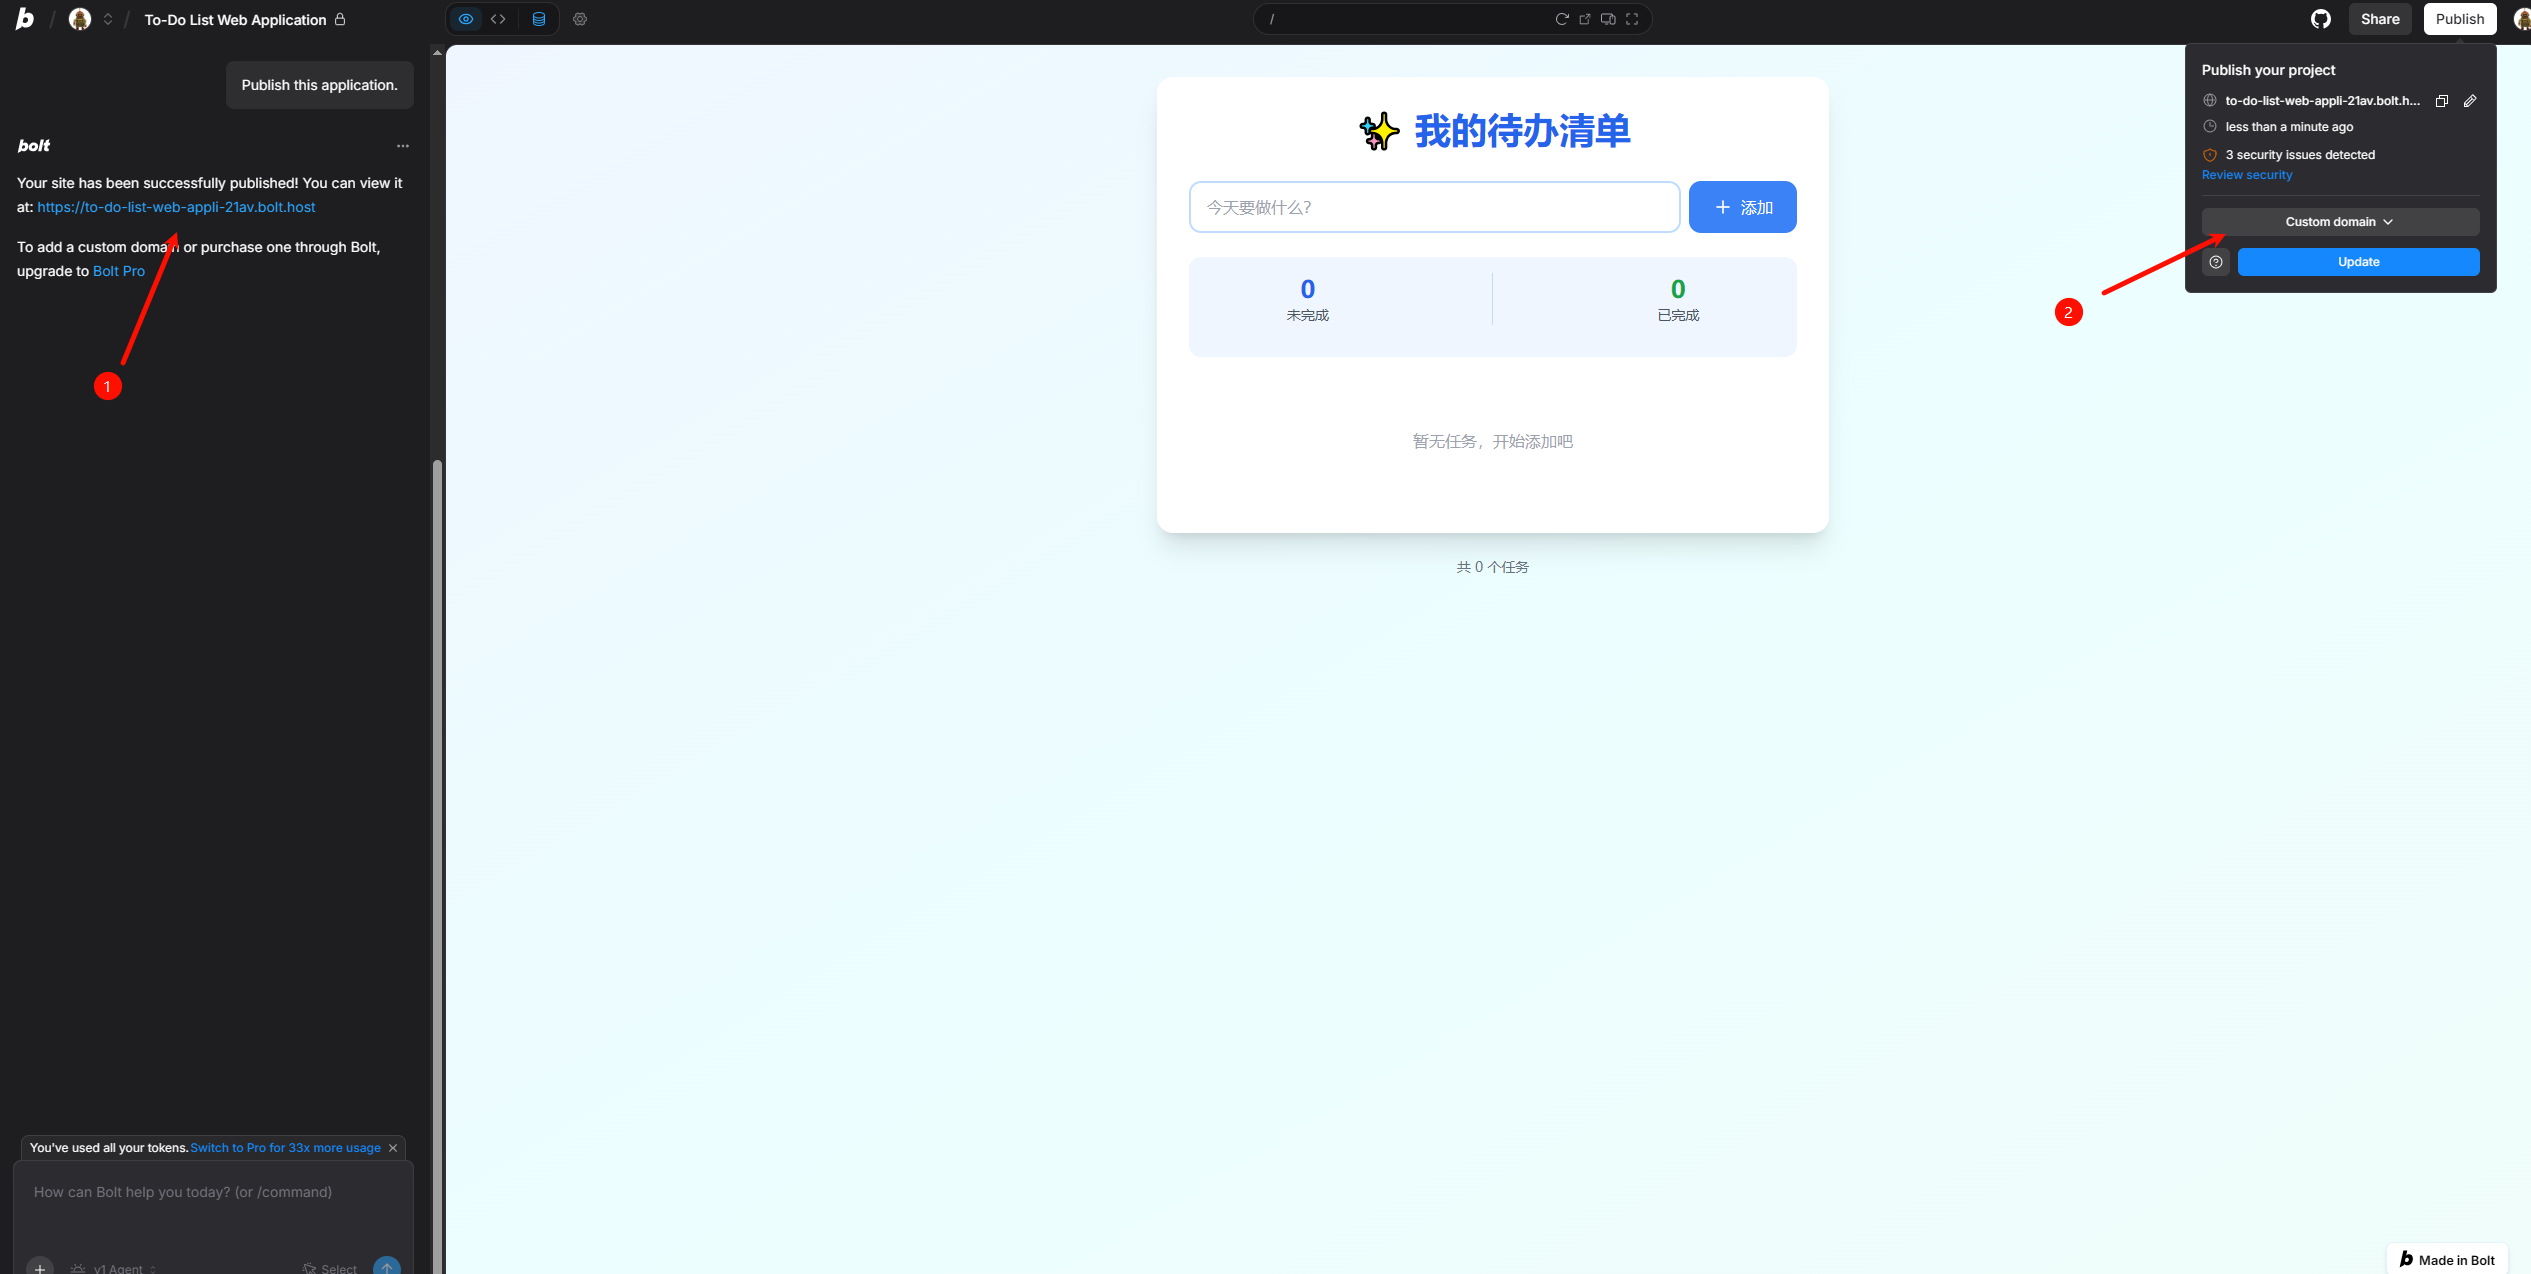Click the database icon in toolbar
Screen dimensions: 2531x1274
pyautogui.click(x=539, y=19)
